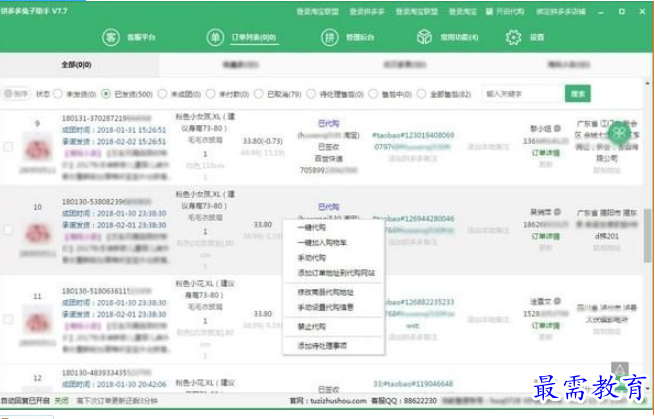The height and width of the screenshot is (419, 655).
Task: Click the 开启代购 icon in title bar
Action: tap(489, 11)
